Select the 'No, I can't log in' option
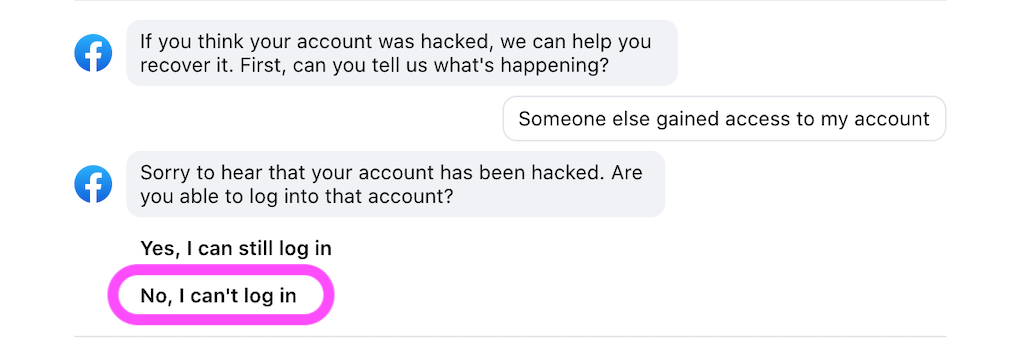The image size is (1024, 361). point(218,296)
